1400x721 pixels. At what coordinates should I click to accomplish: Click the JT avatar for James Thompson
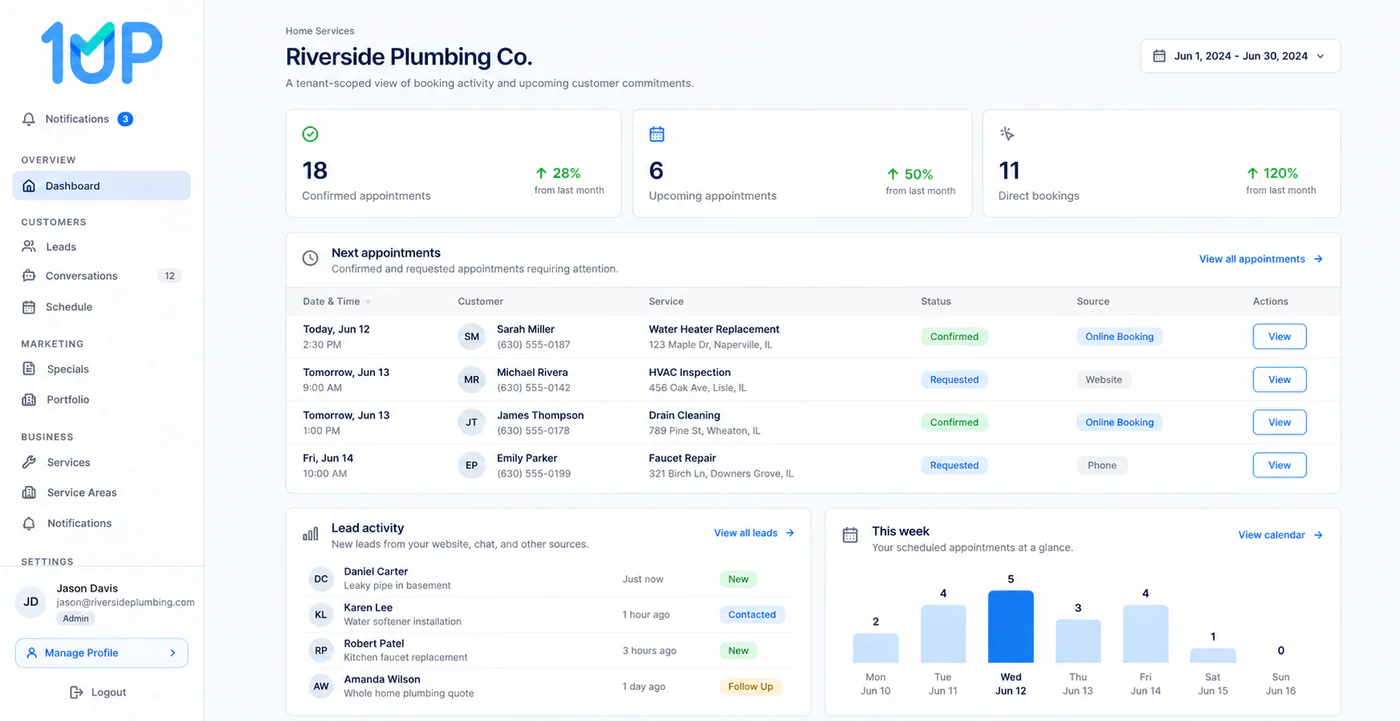point(472,423)
